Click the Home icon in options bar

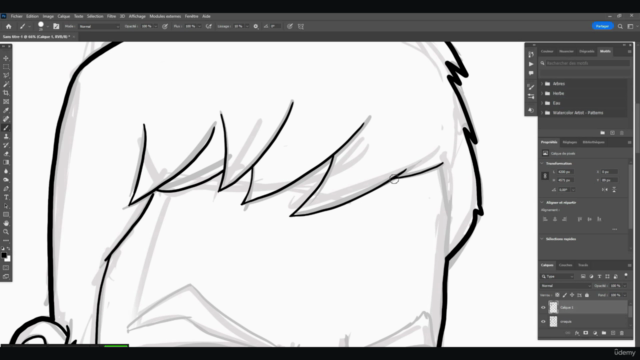point(9,27)
